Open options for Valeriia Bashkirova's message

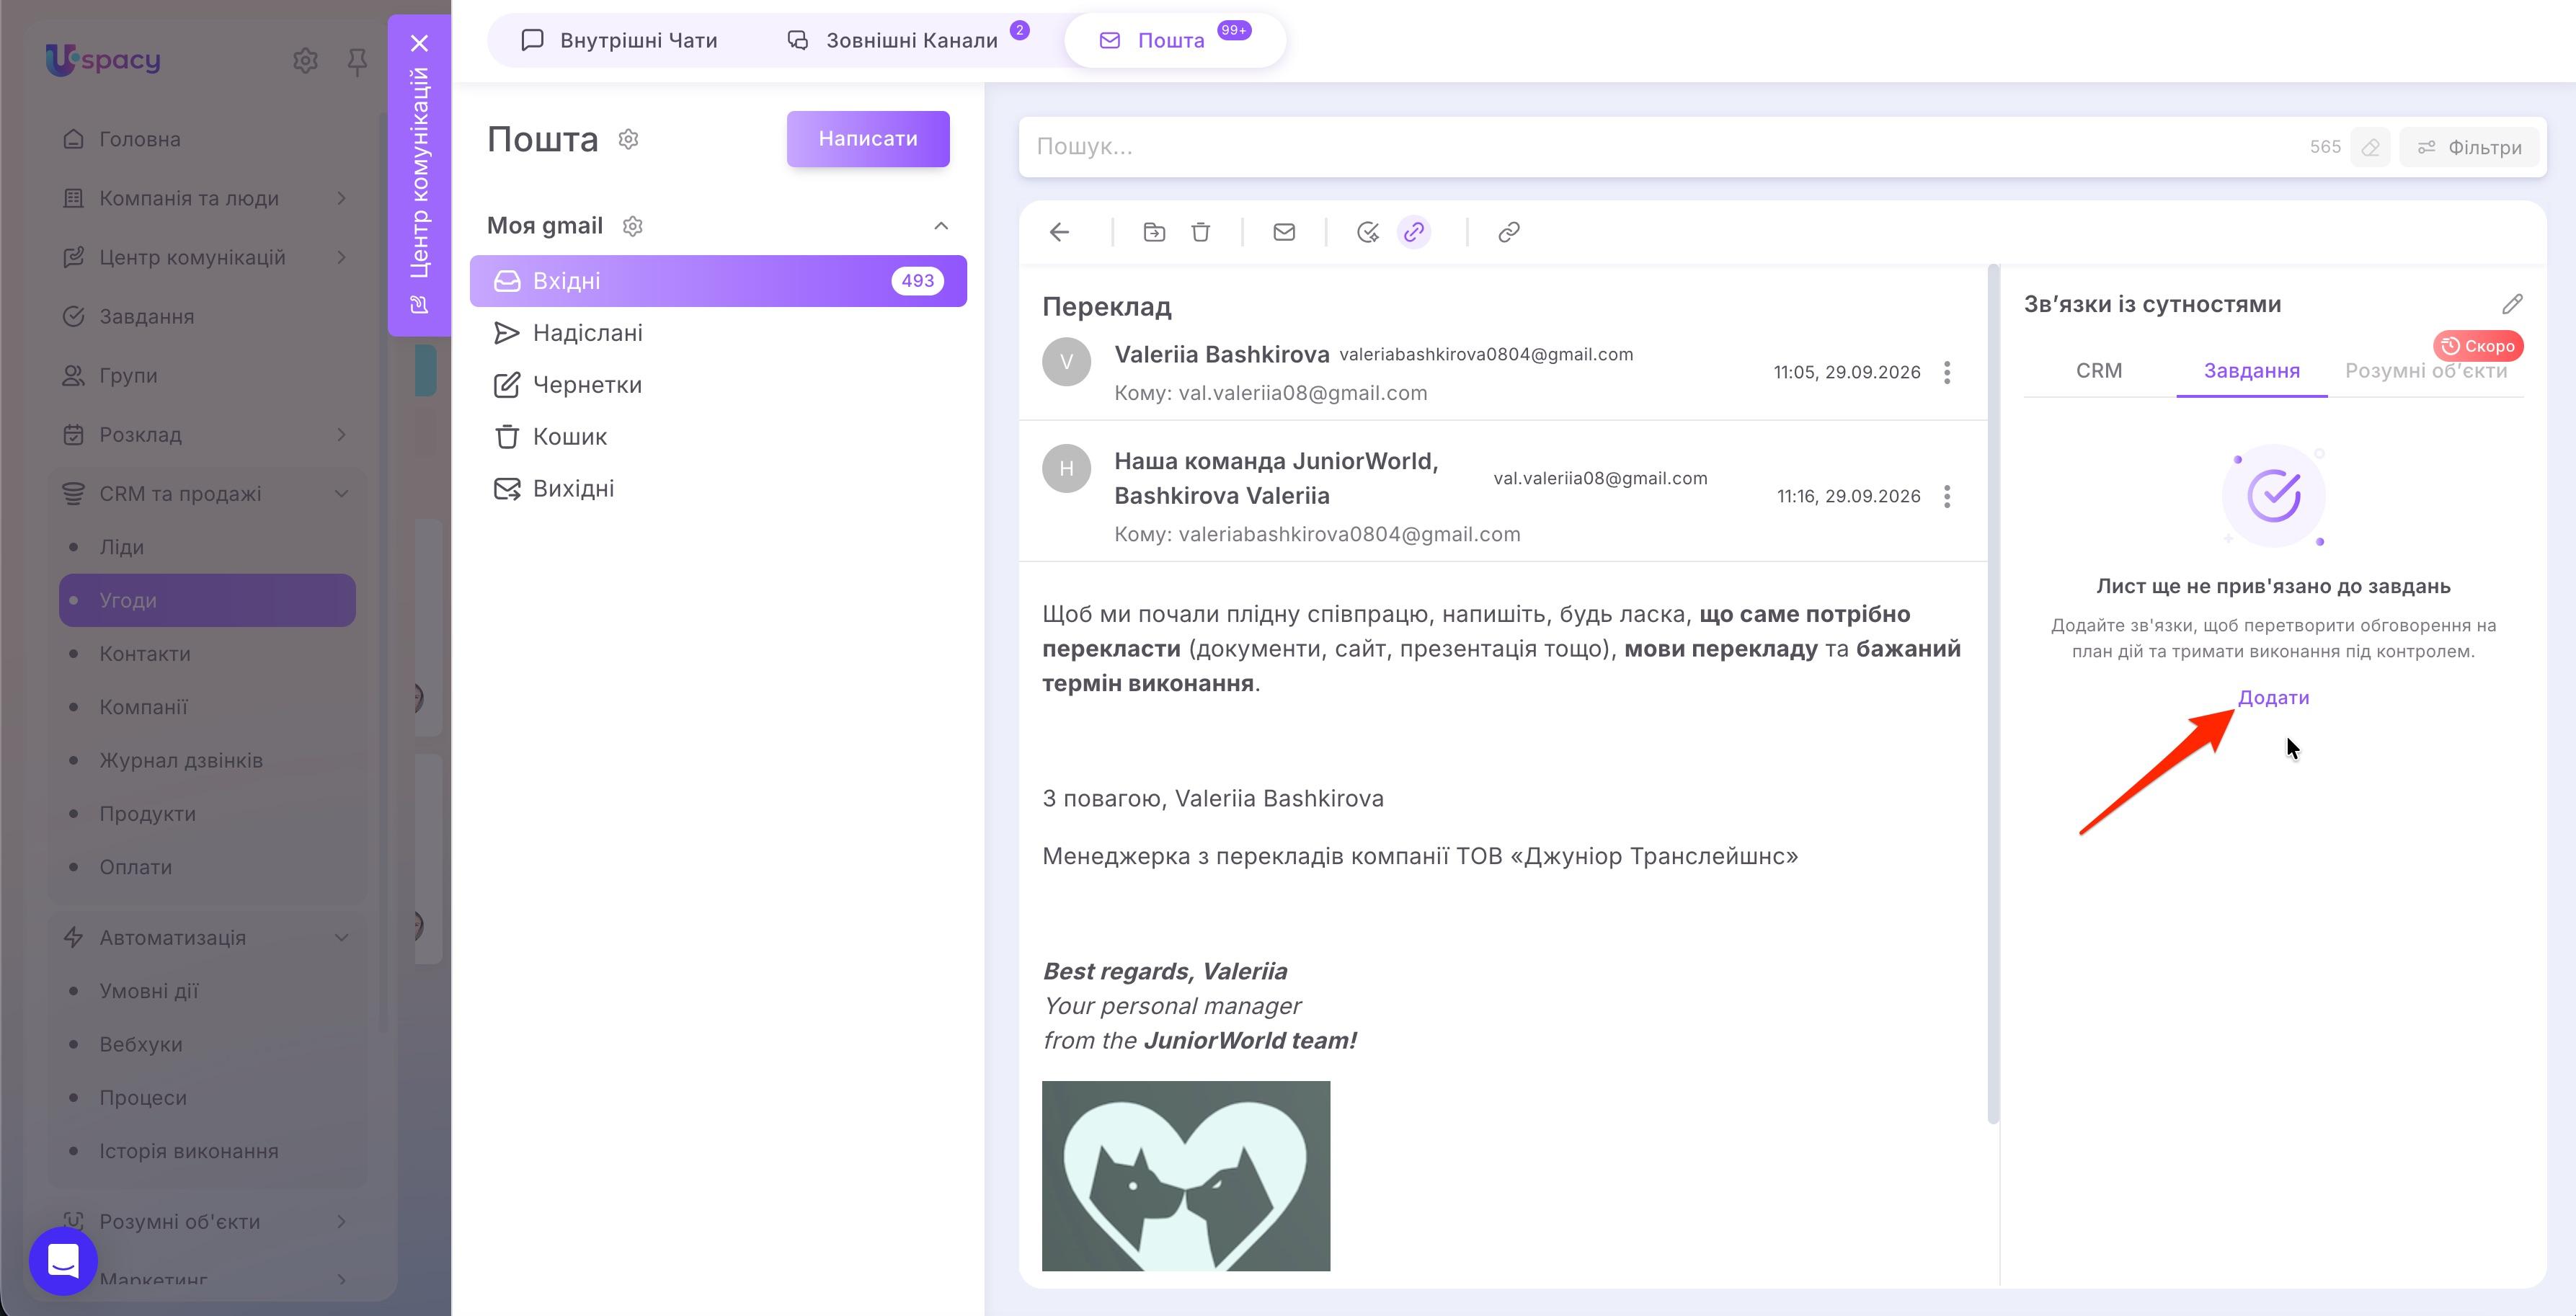[1946, 372]
